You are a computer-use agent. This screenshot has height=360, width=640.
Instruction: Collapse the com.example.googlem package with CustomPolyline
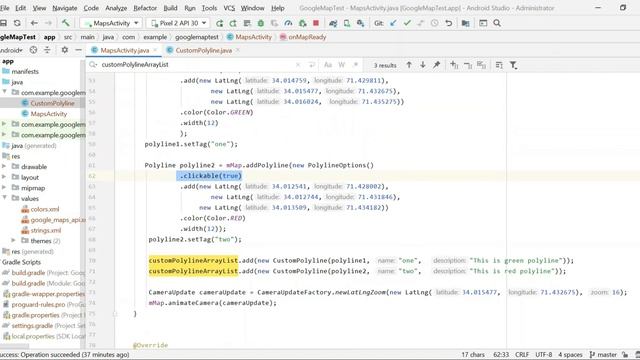(4, 92)
